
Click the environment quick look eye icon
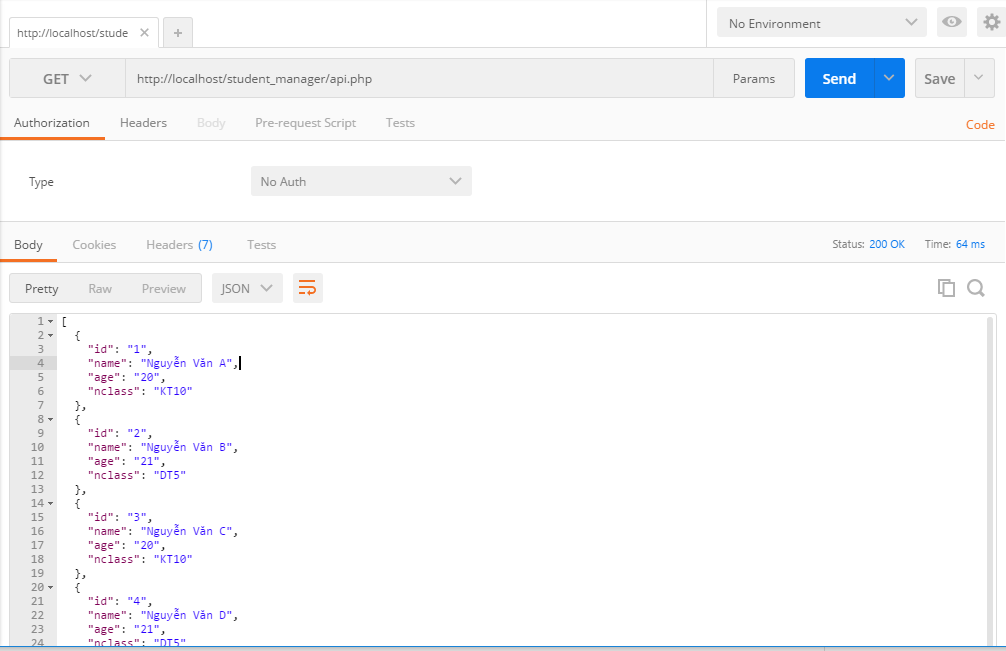pos(952,22)
